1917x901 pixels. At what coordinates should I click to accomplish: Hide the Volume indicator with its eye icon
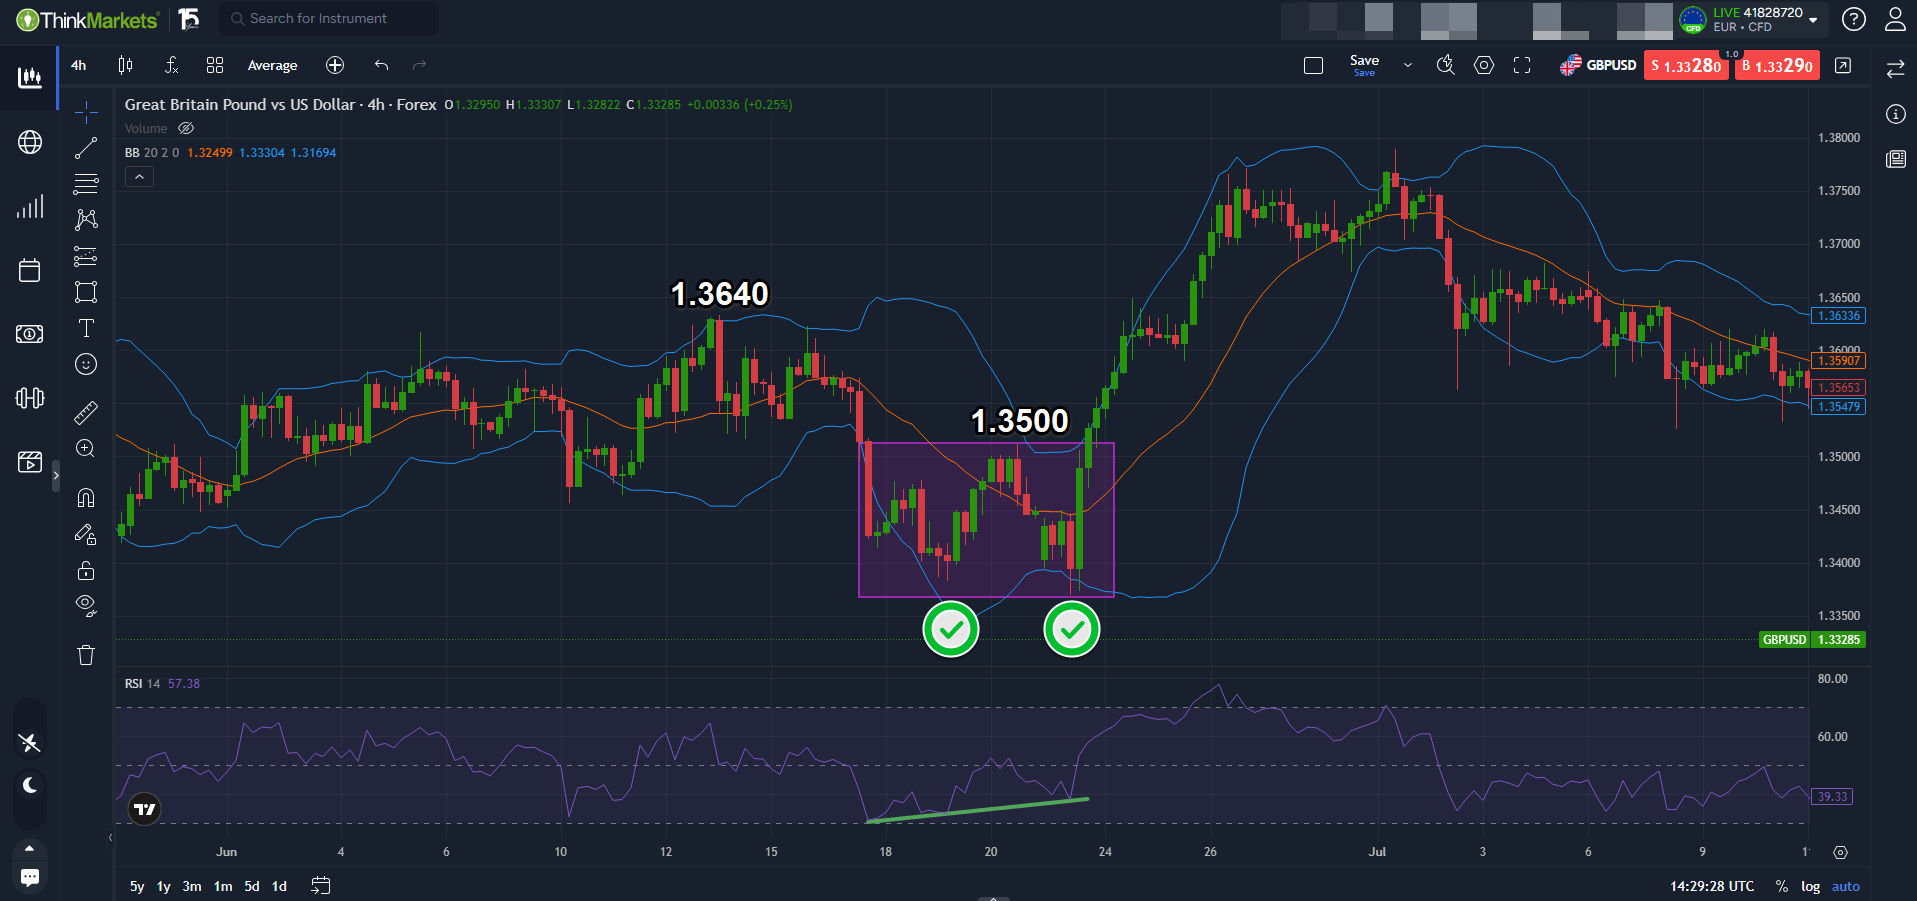(186, 128)
